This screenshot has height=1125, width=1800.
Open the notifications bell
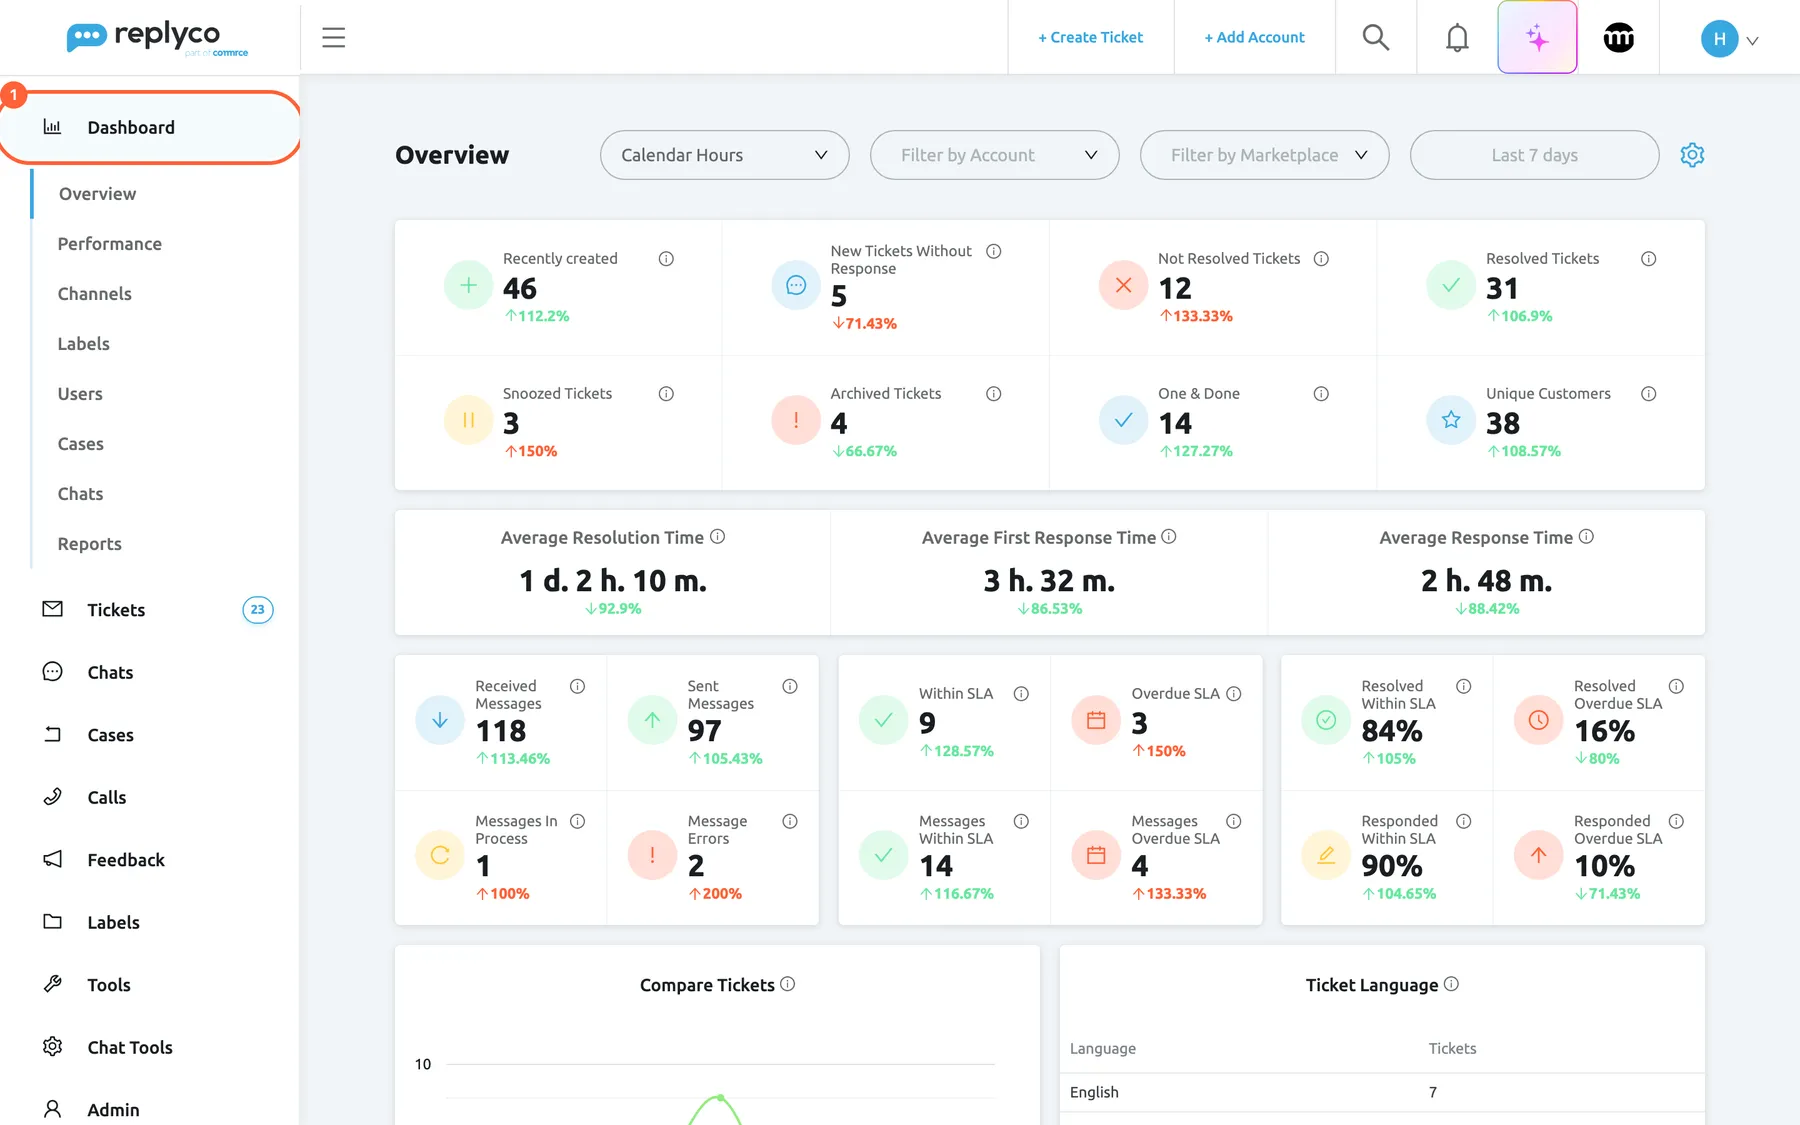[x=1457, y=38]
